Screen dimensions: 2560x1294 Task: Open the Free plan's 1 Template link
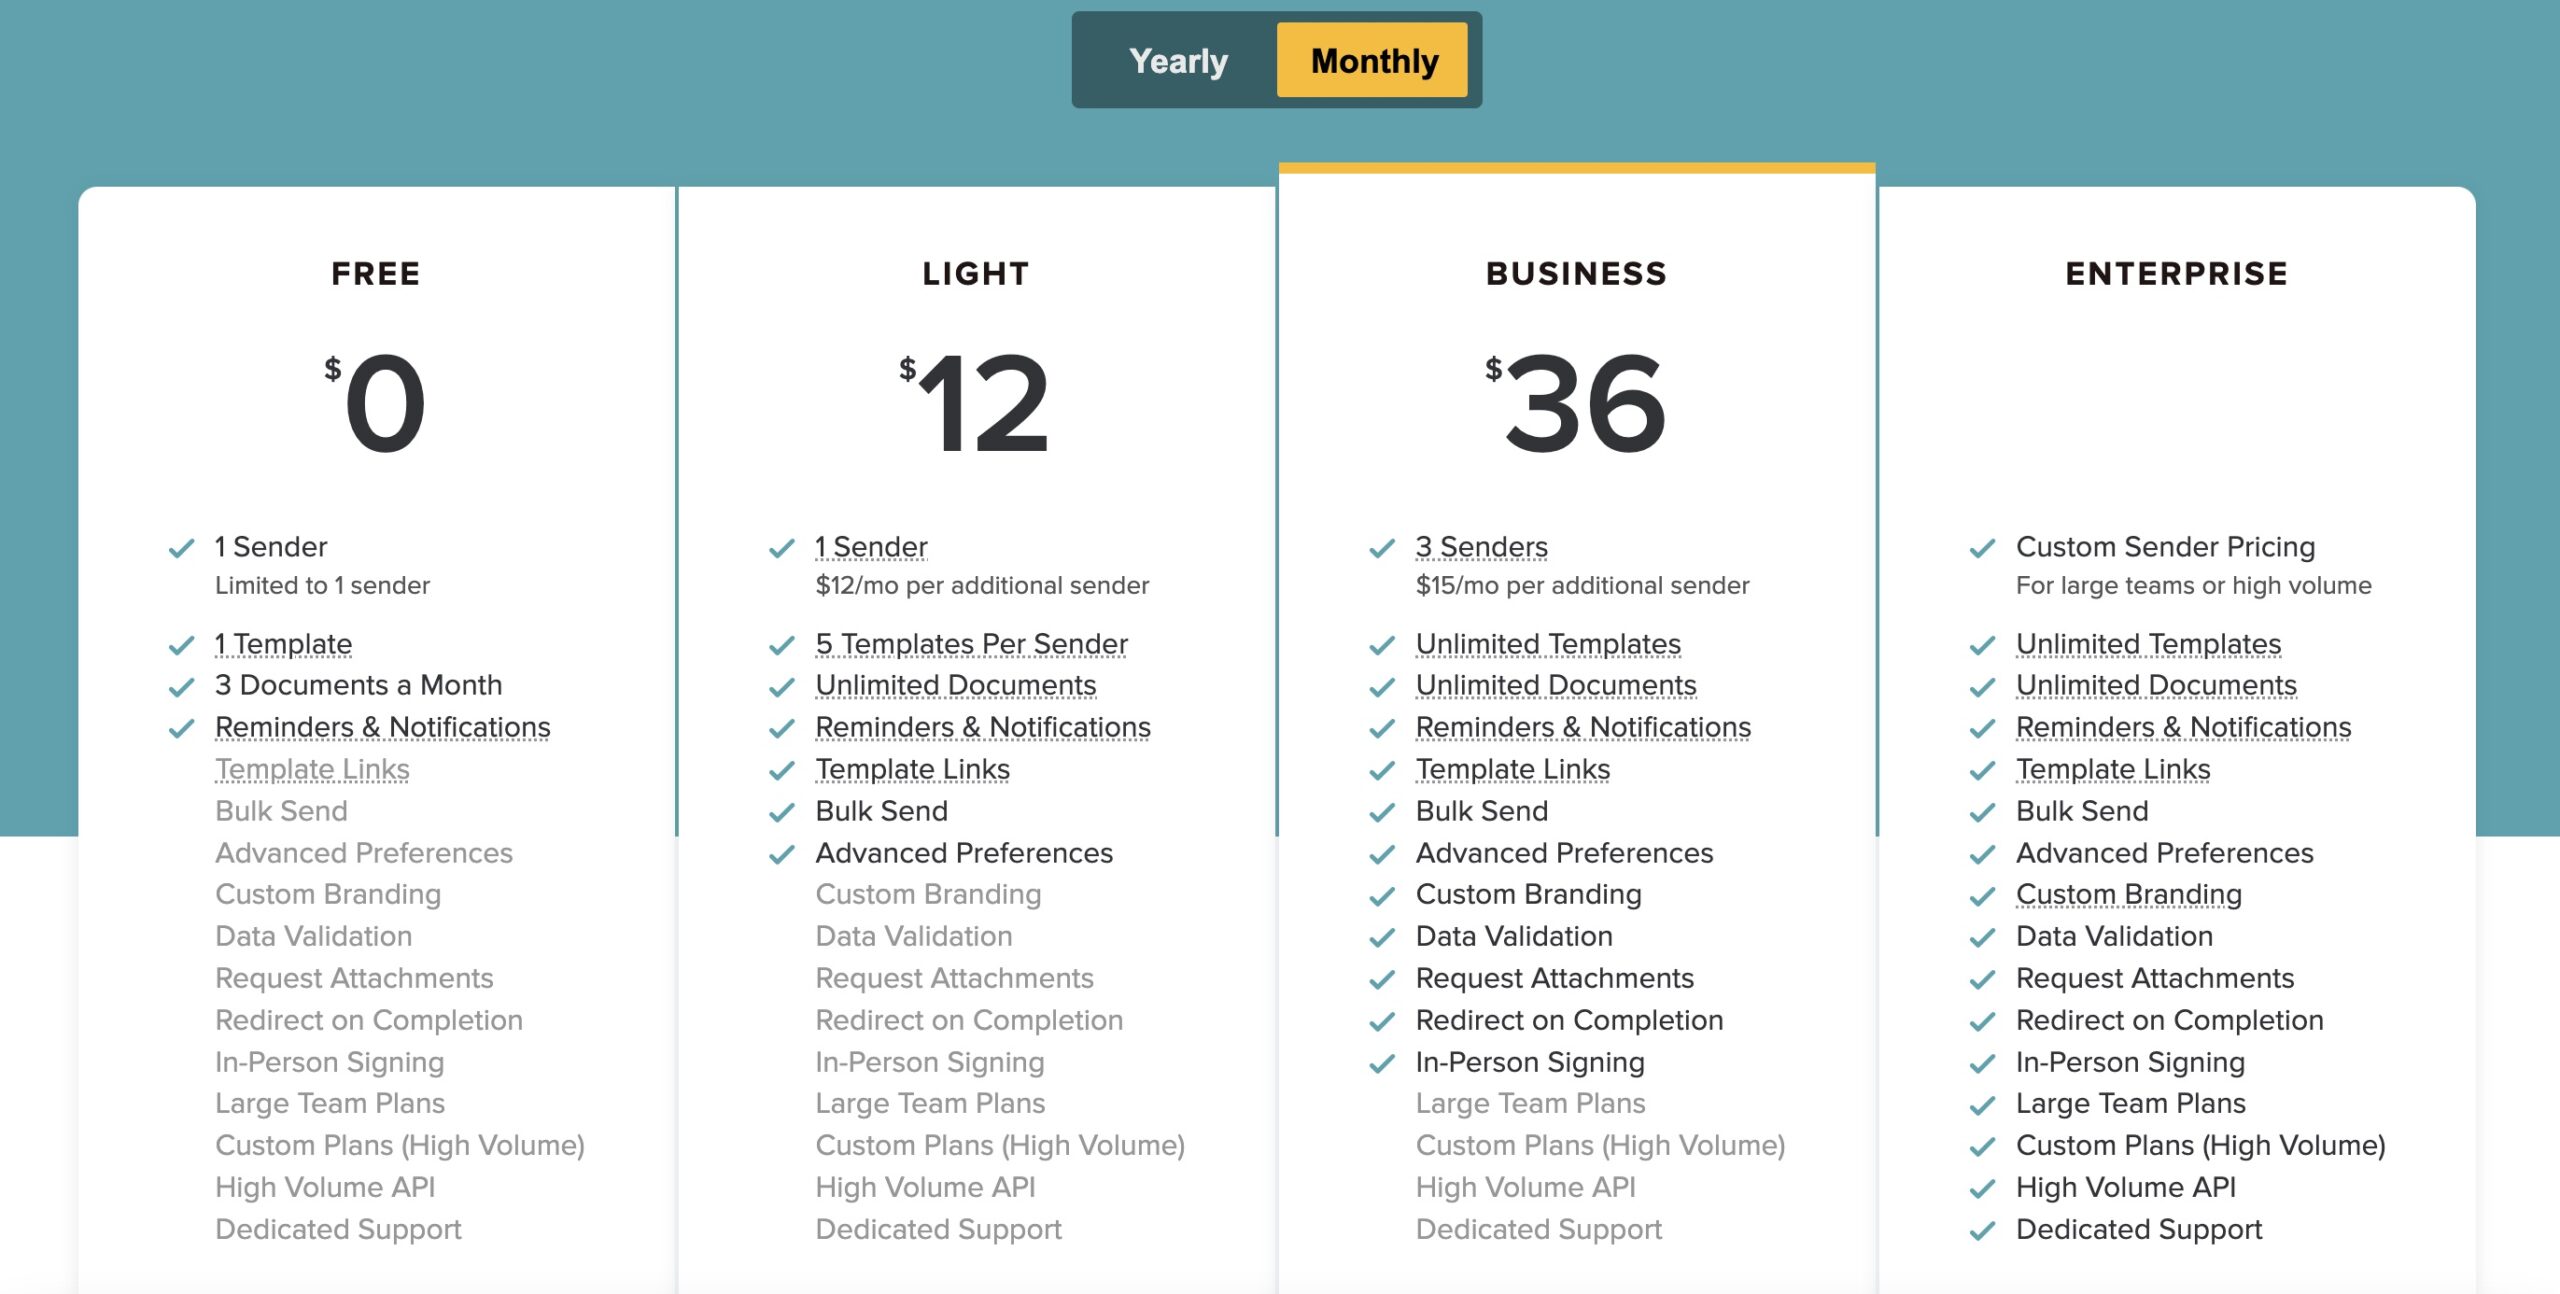click(283, 644)
